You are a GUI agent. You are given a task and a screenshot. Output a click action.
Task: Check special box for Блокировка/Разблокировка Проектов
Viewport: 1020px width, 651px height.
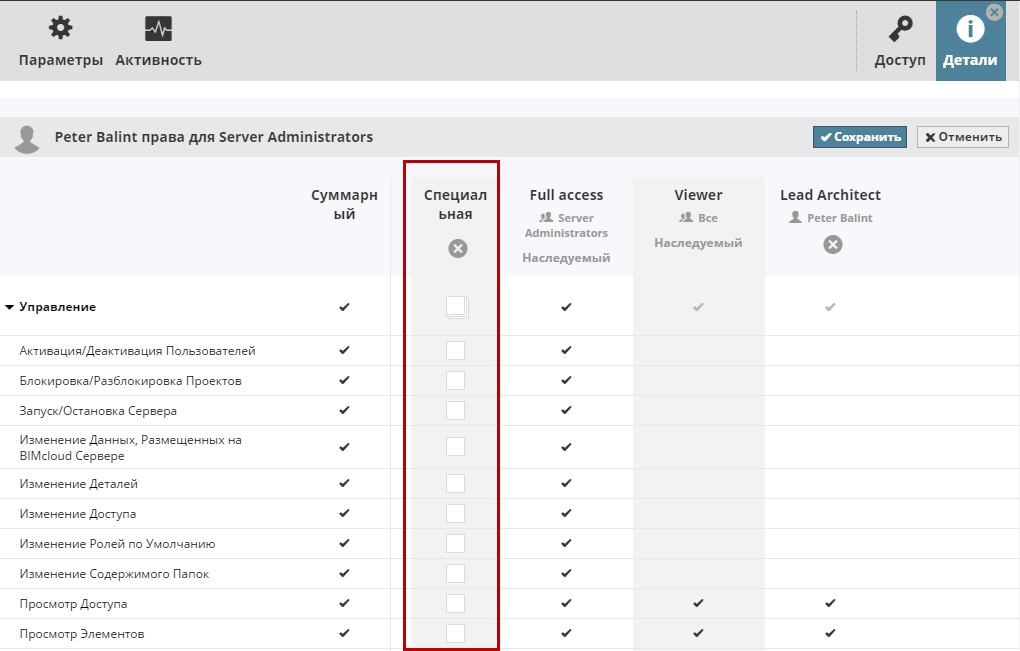pyautogui.click(x=455, y=380)
